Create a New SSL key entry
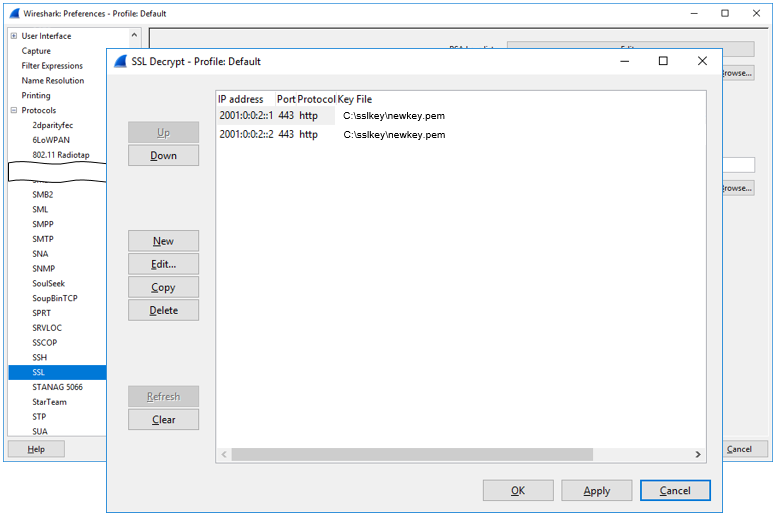This screenshot has width=777, height=517. [x=164, y=241]
